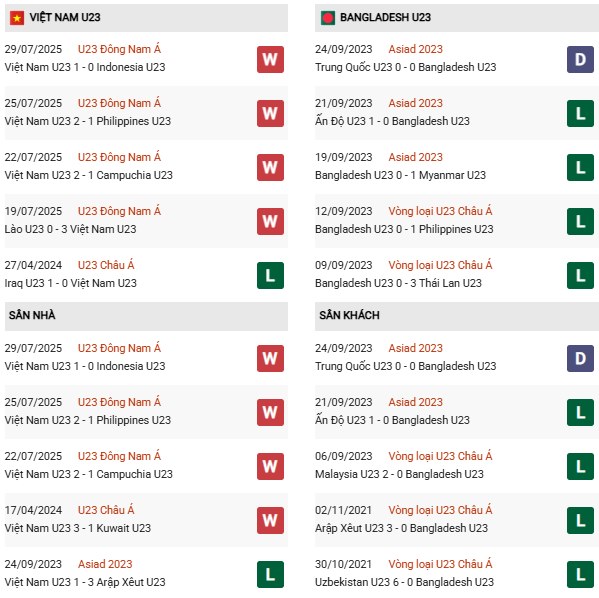599x598 pixels.
Task: Click L badge for Arập Xêut 3-0 match
Action: (x=580, y=520)
